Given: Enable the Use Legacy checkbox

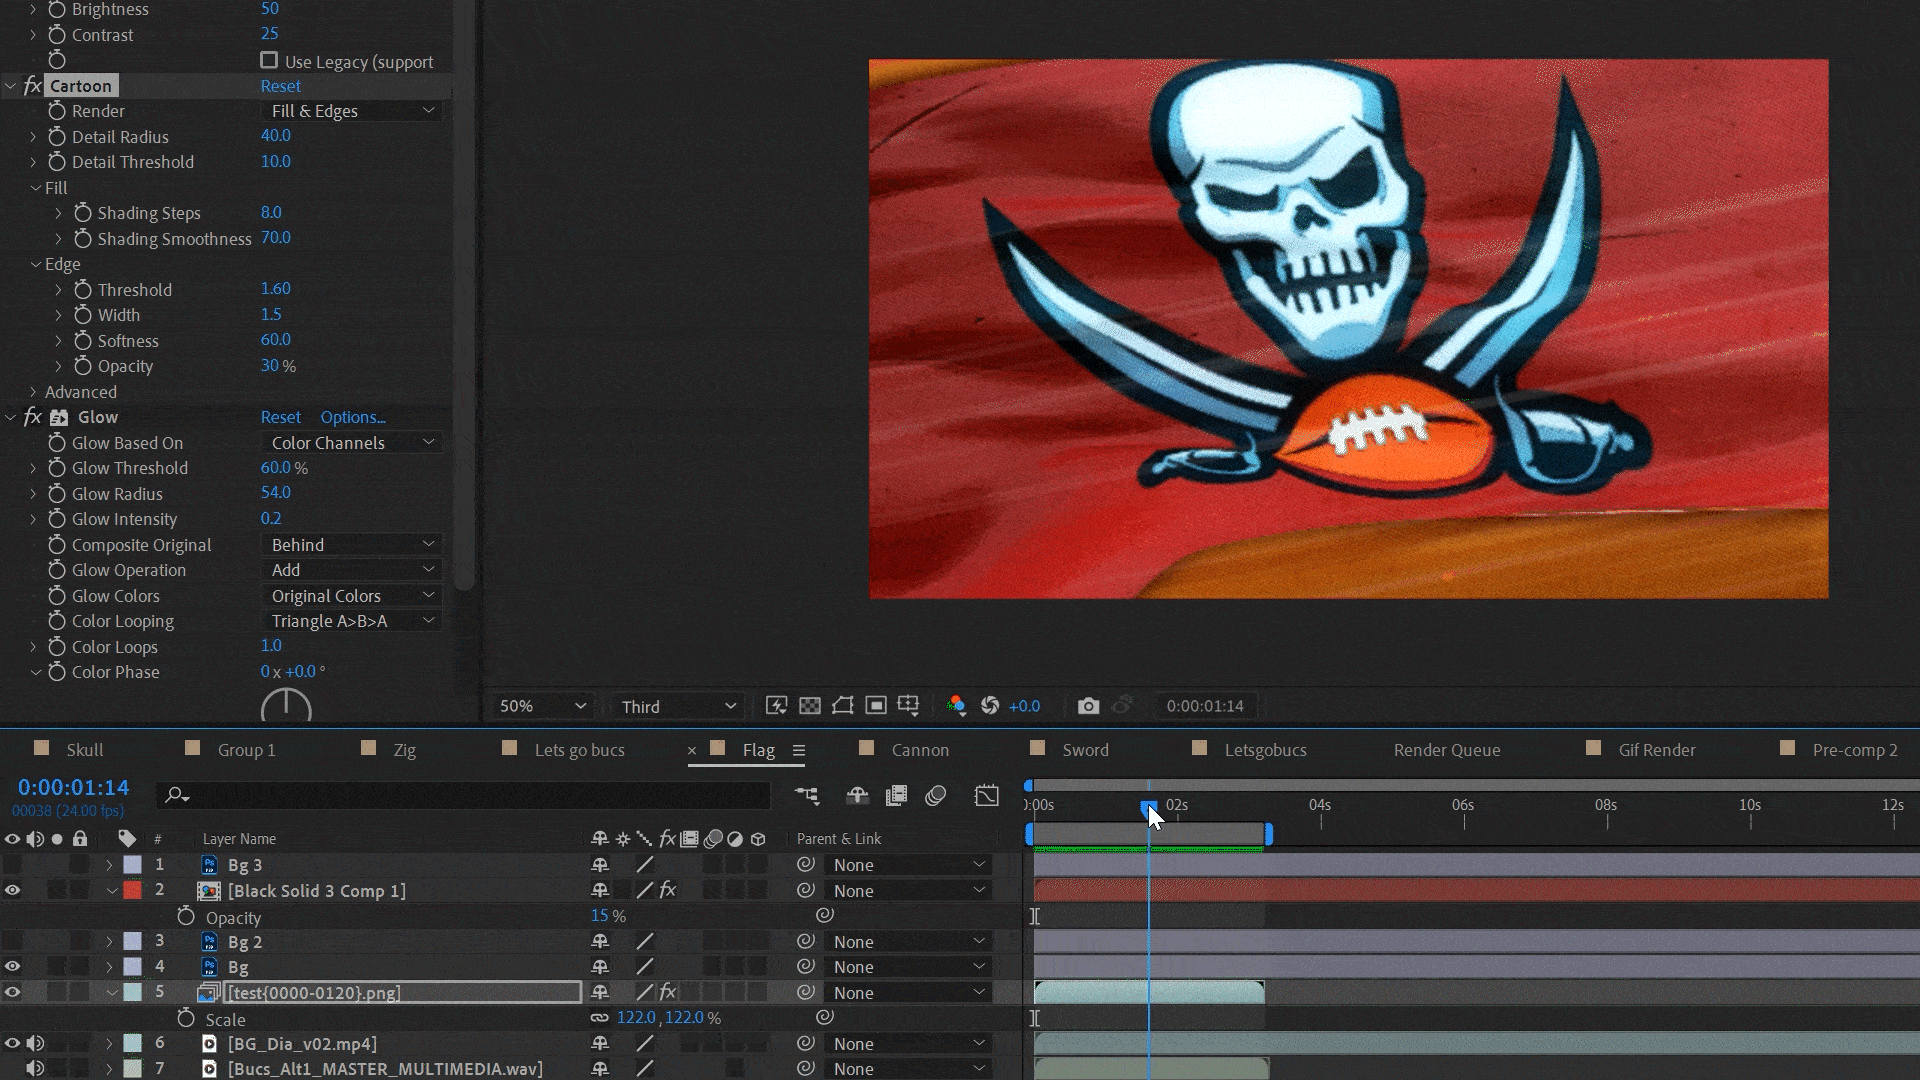Looking at the screenshot, I should click(269, 60).
